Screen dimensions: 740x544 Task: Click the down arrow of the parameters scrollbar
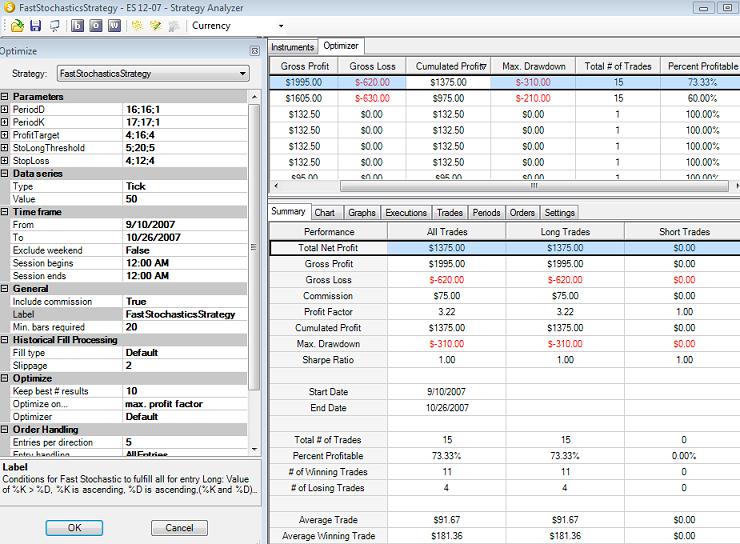(x=254, y=449)
